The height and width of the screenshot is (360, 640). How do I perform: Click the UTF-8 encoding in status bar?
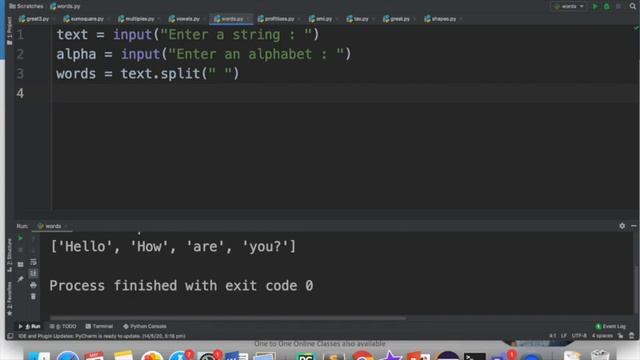tap(579, 336)
